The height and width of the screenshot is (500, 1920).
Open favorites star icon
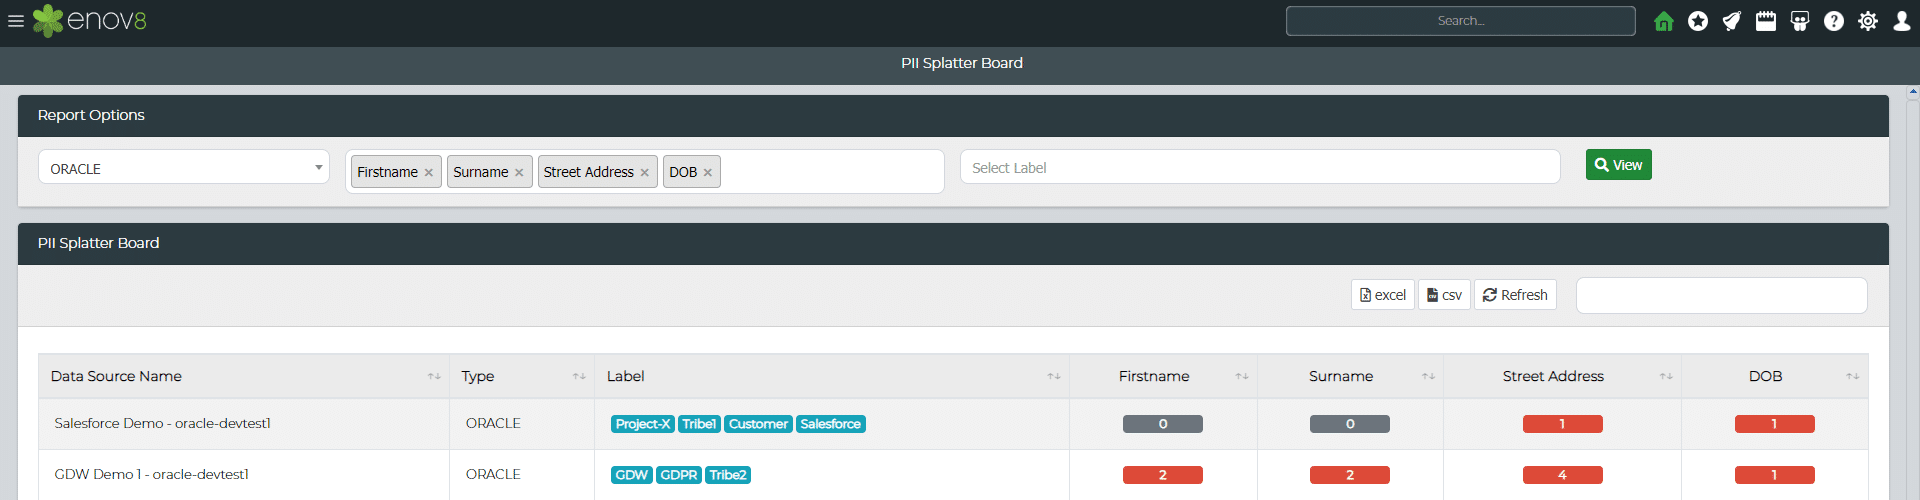click(x=1698, y=21)
